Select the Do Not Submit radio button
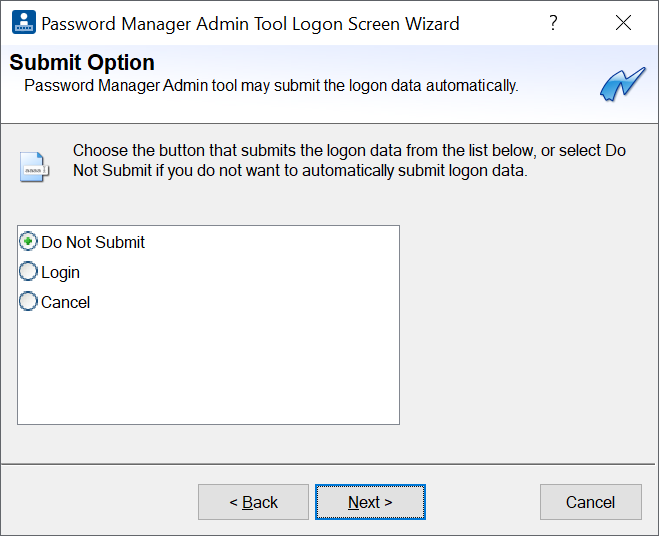 (29, 242)
